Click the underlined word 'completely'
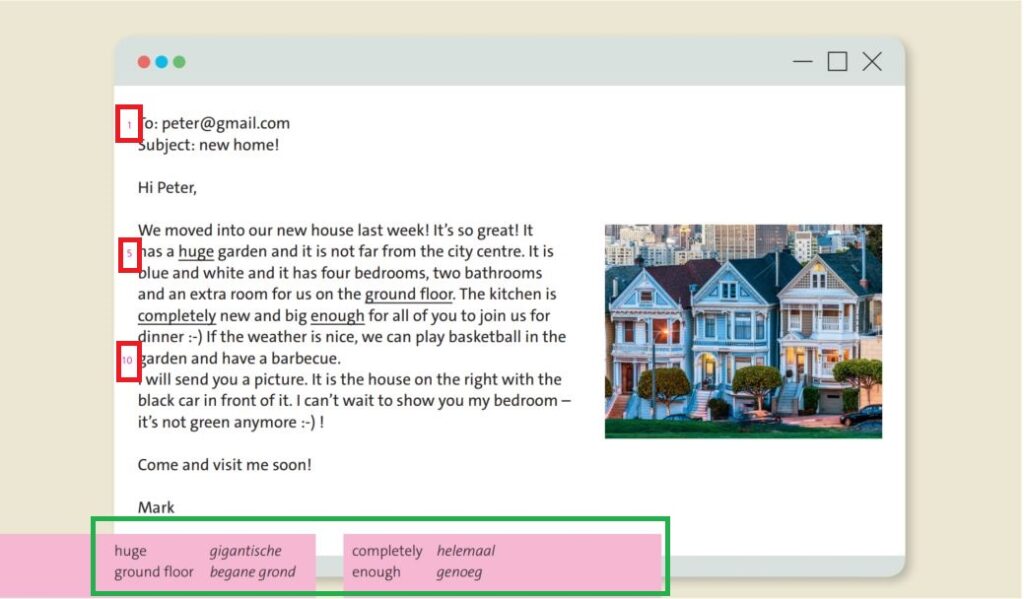 pos(176,316)
